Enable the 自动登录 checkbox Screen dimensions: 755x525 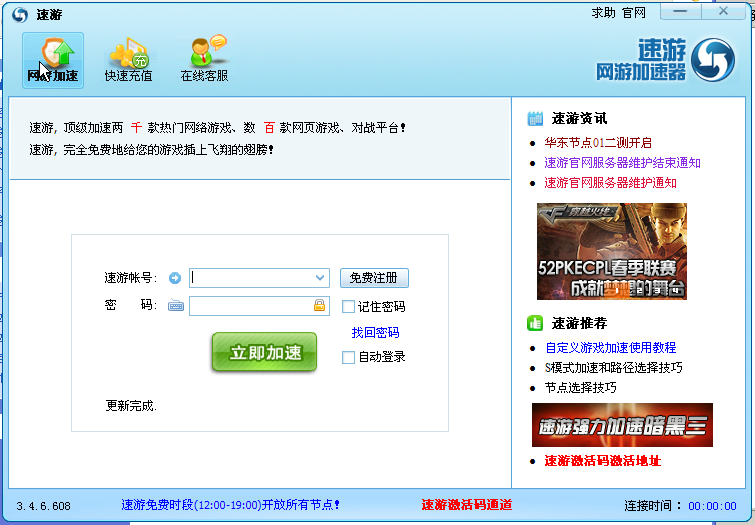click(x=348, y=357)
